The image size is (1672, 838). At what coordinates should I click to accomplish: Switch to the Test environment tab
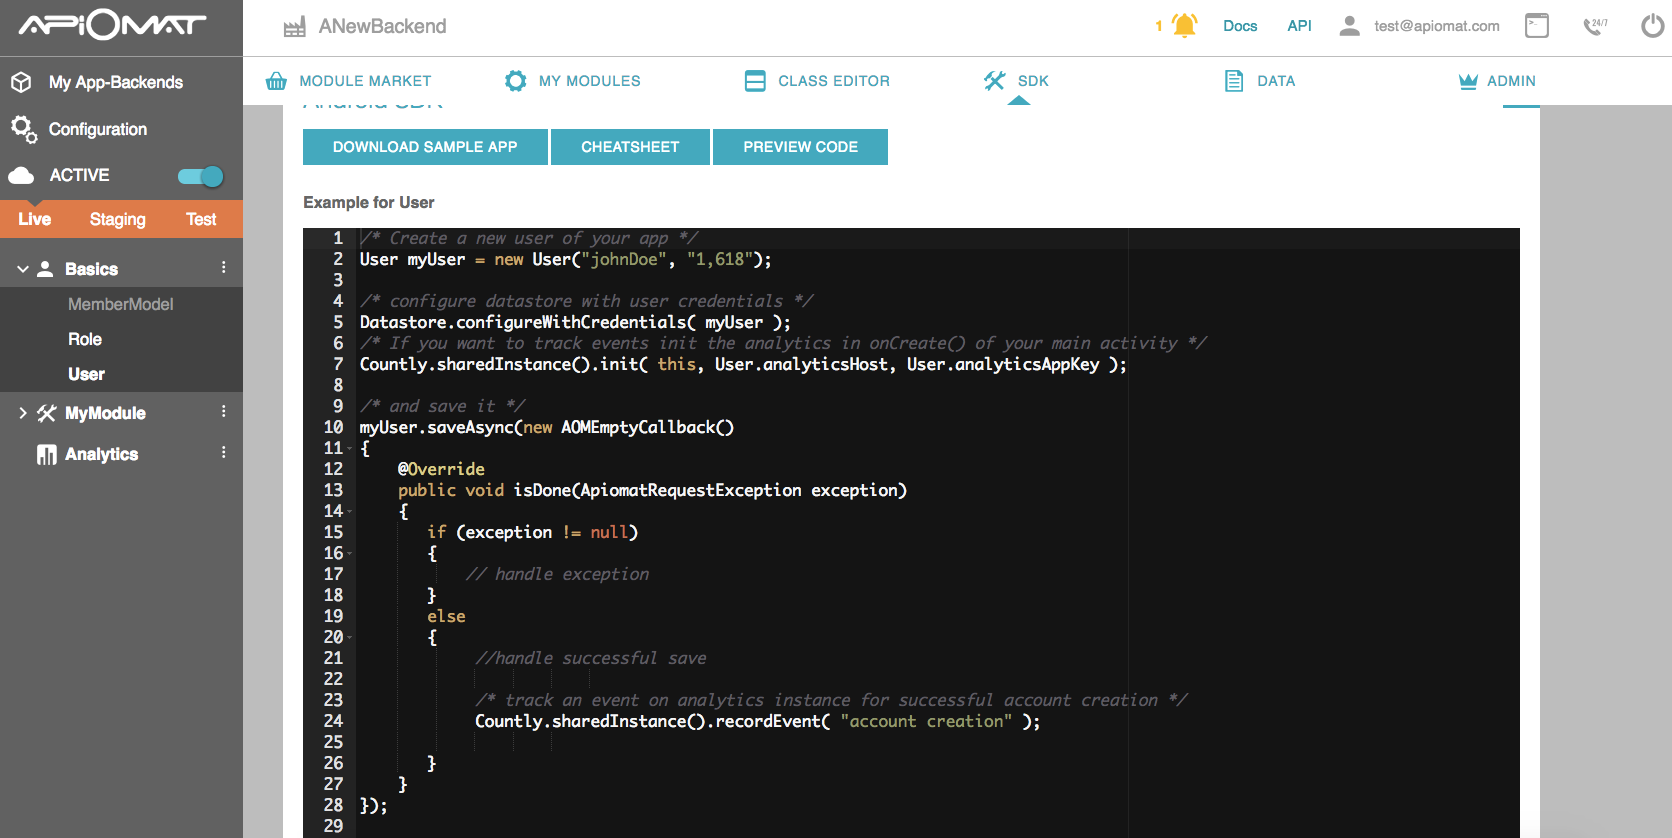point(201,219)
